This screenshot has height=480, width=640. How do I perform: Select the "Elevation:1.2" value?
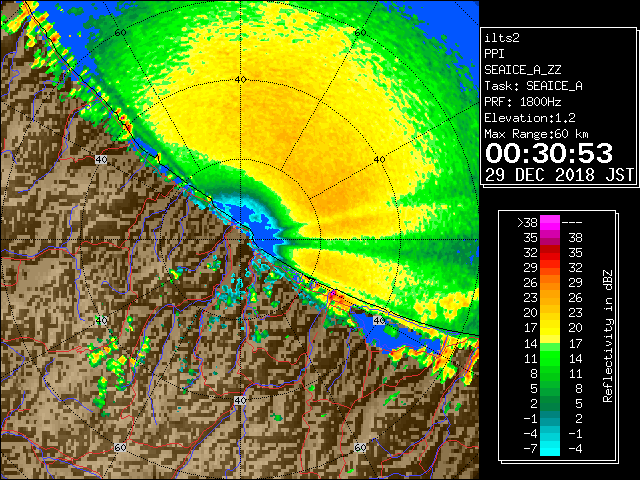529,118
